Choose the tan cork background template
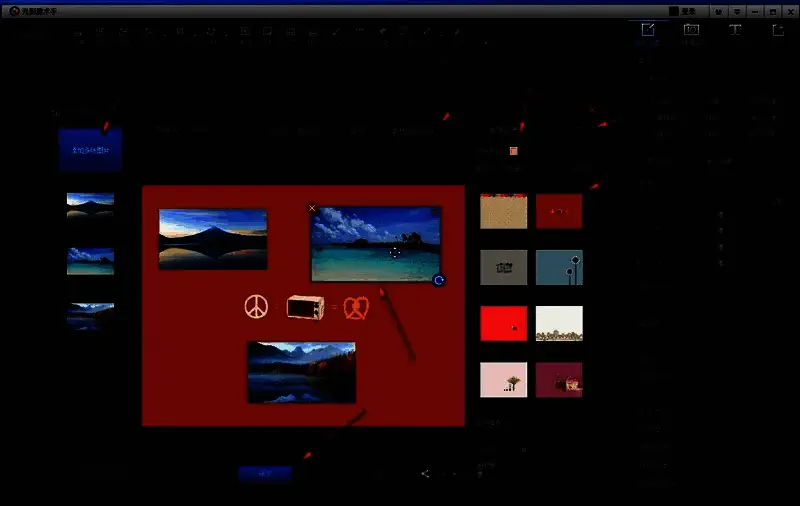The width and height of the screenshot is (800, 506). tap(503, 211)
